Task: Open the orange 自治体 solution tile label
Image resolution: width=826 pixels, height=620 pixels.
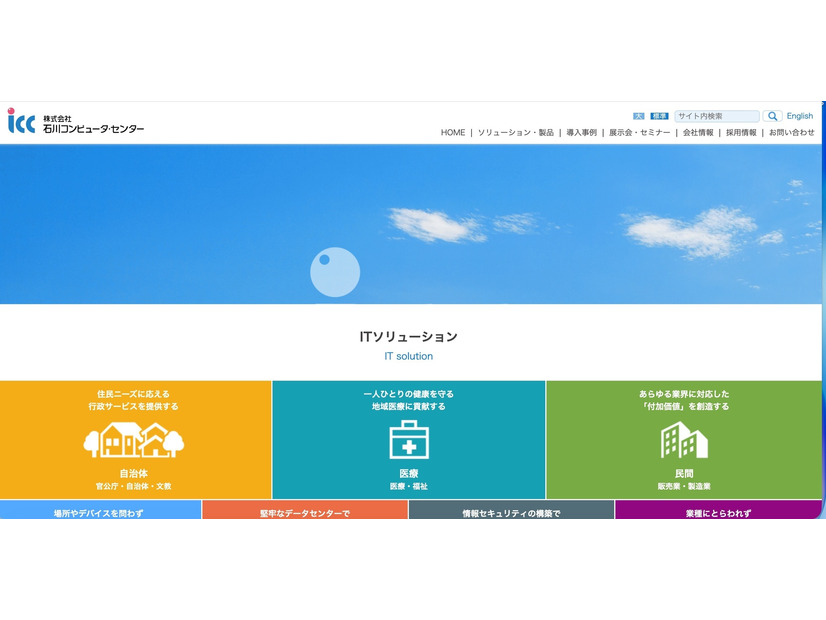Action: (x=134, y=474)
